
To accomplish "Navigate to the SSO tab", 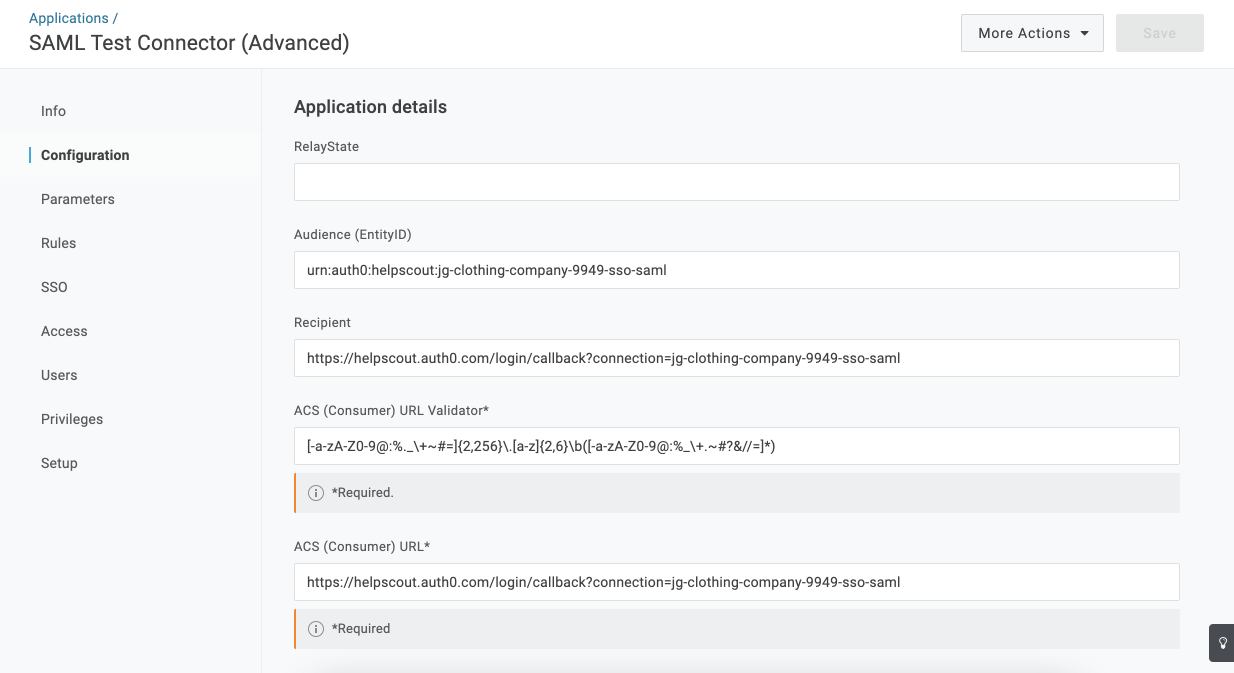I will (54, 287).
